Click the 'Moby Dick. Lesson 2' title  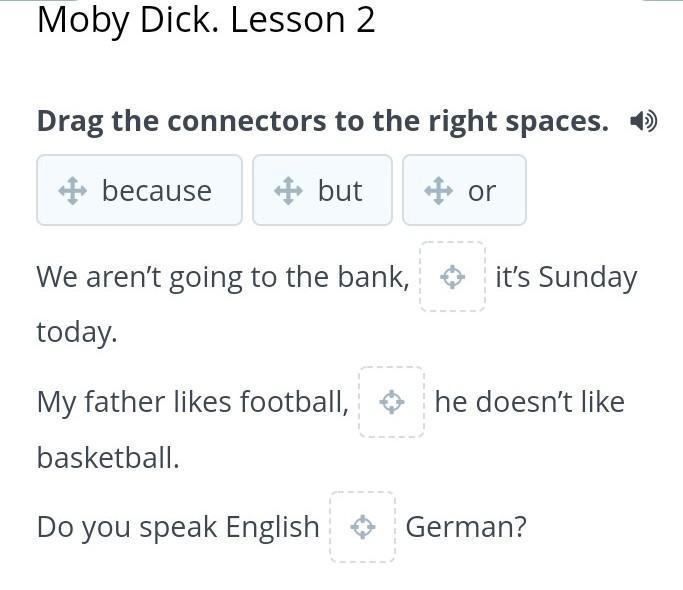pos(206,20)
